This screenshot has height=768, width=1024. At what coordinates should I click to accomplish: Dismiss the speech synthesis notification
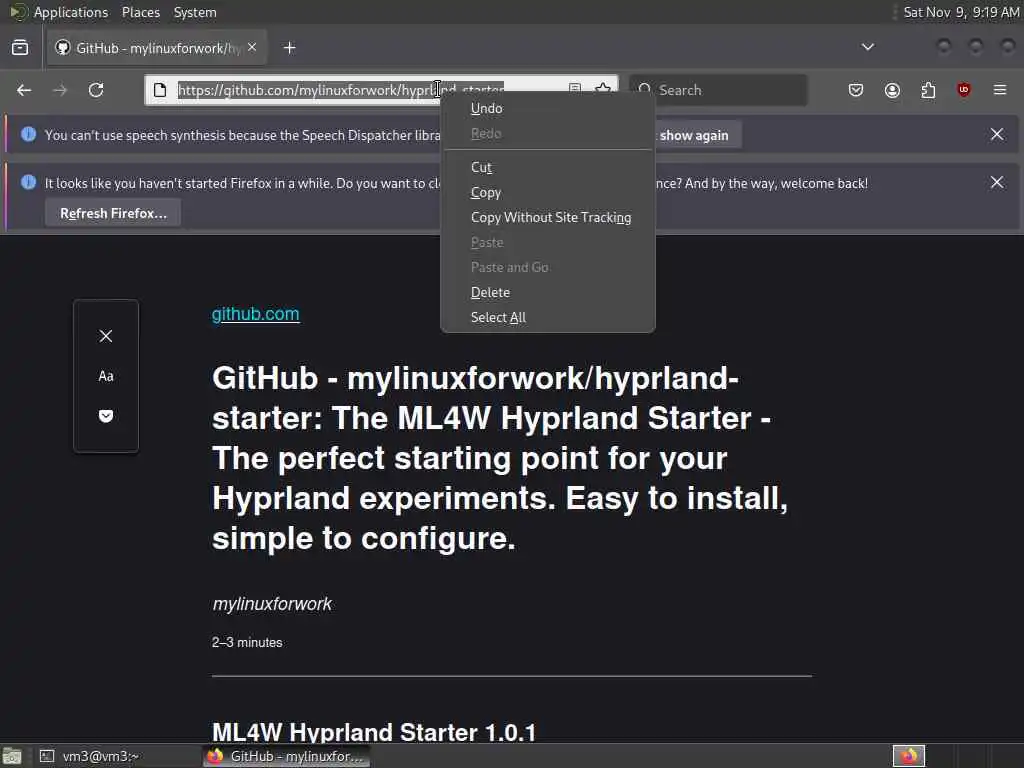coord(997,135)
